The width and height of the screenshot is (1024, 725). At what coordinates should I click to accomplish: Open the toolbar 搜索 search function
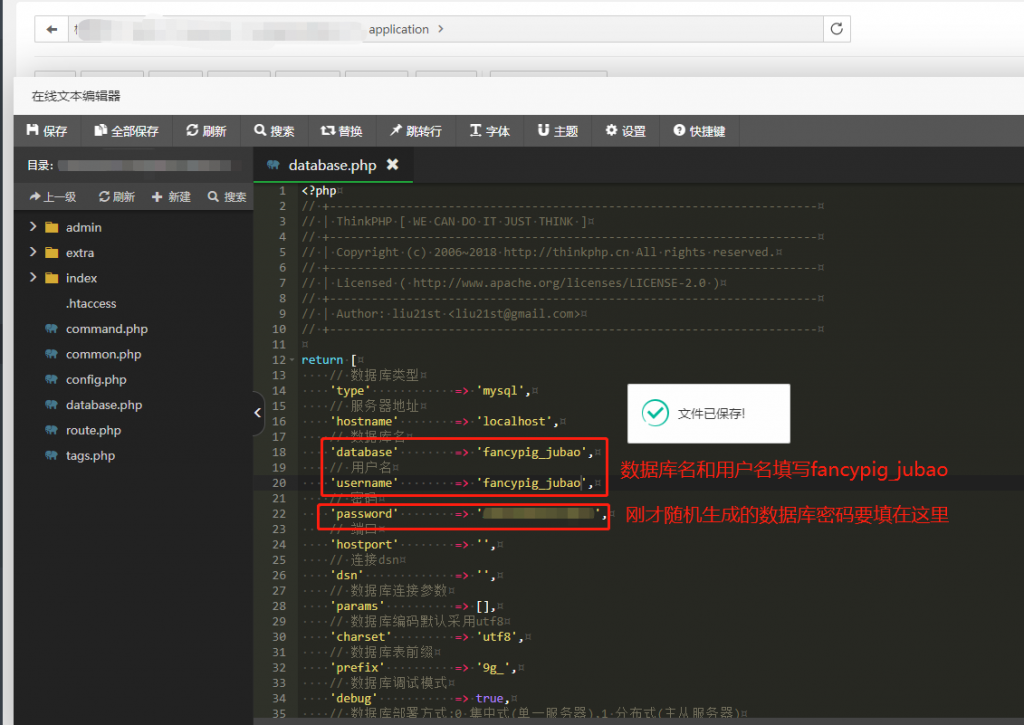click(x=274, y=131)
